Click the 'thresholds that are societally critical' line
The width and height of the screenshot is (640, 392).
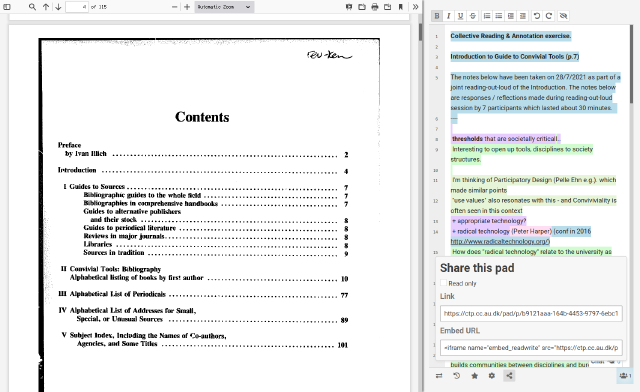point(505,139)
